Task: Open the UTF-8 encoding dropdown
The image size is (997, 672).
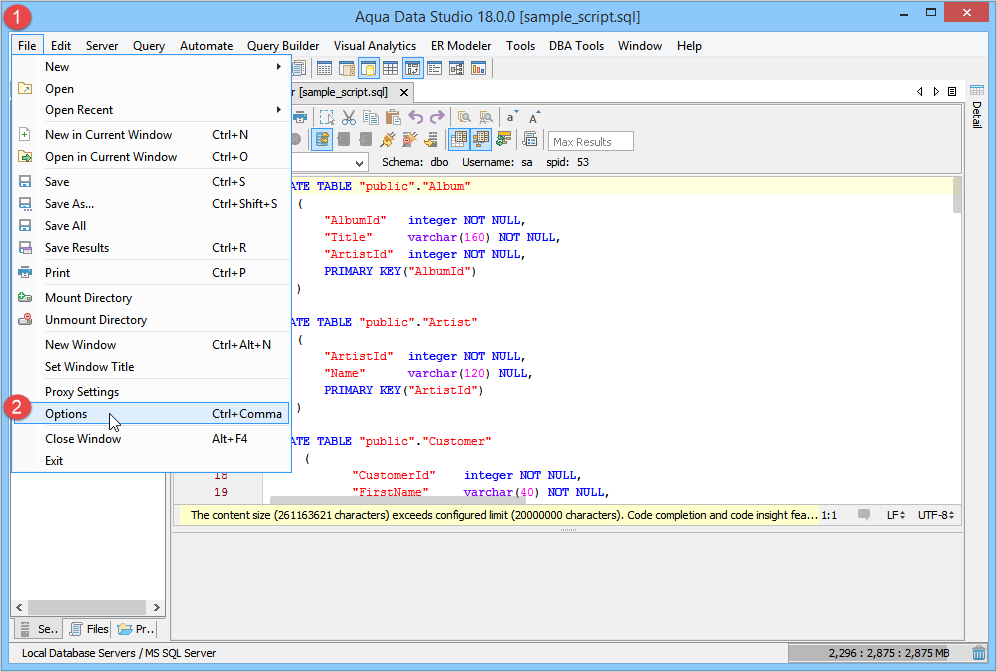Action: tap(937, 515)
